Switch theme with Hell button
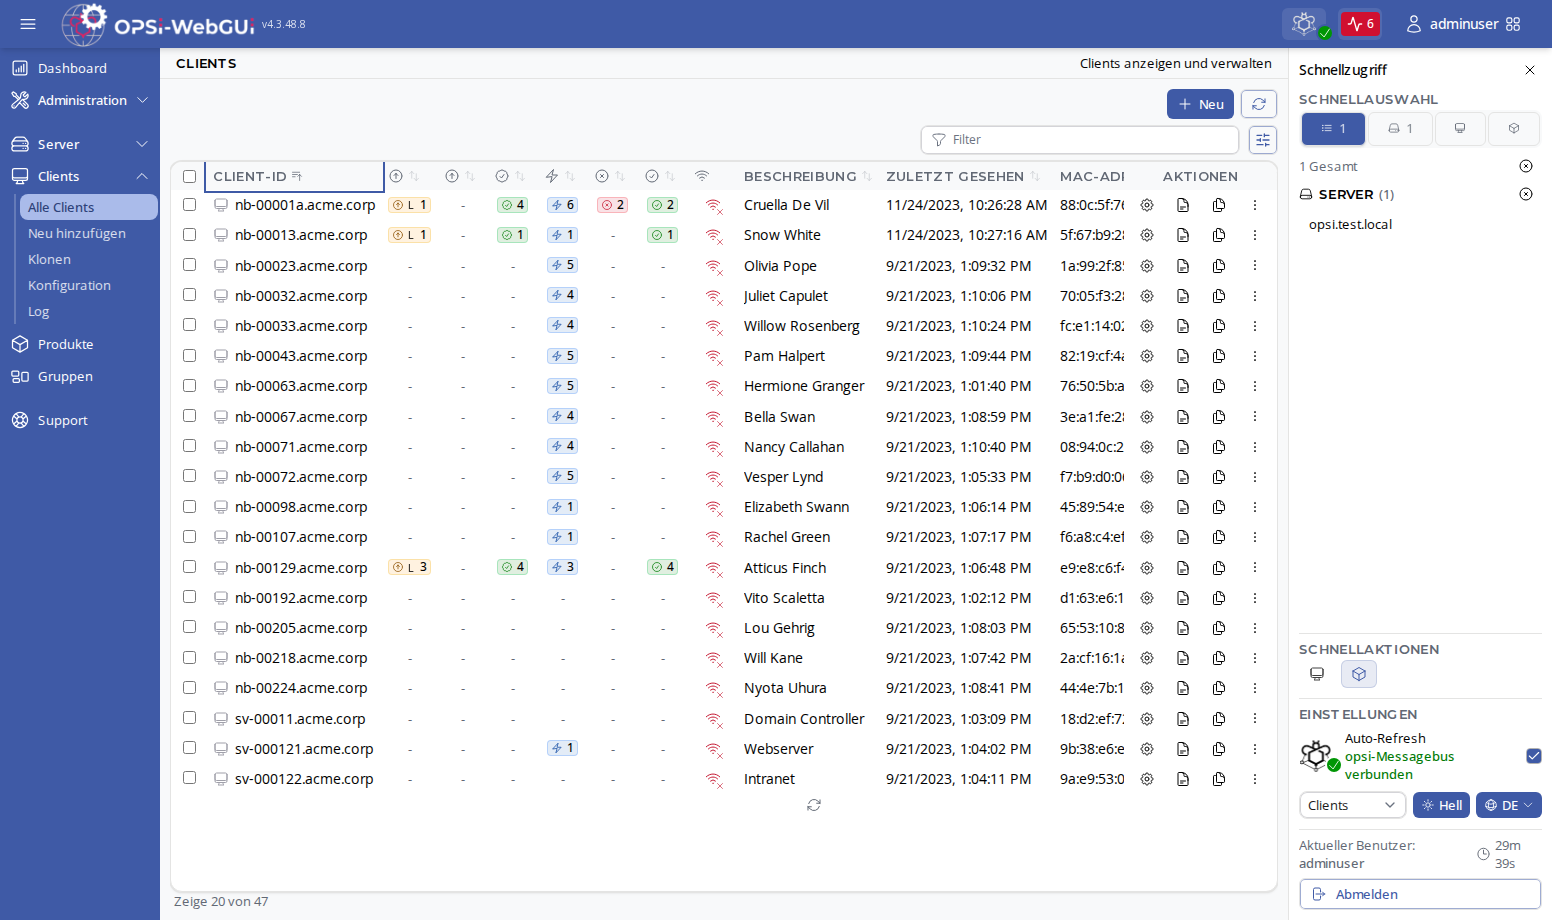The width and height of the screenshot is (1552, 920). (x=1441, y=805)
